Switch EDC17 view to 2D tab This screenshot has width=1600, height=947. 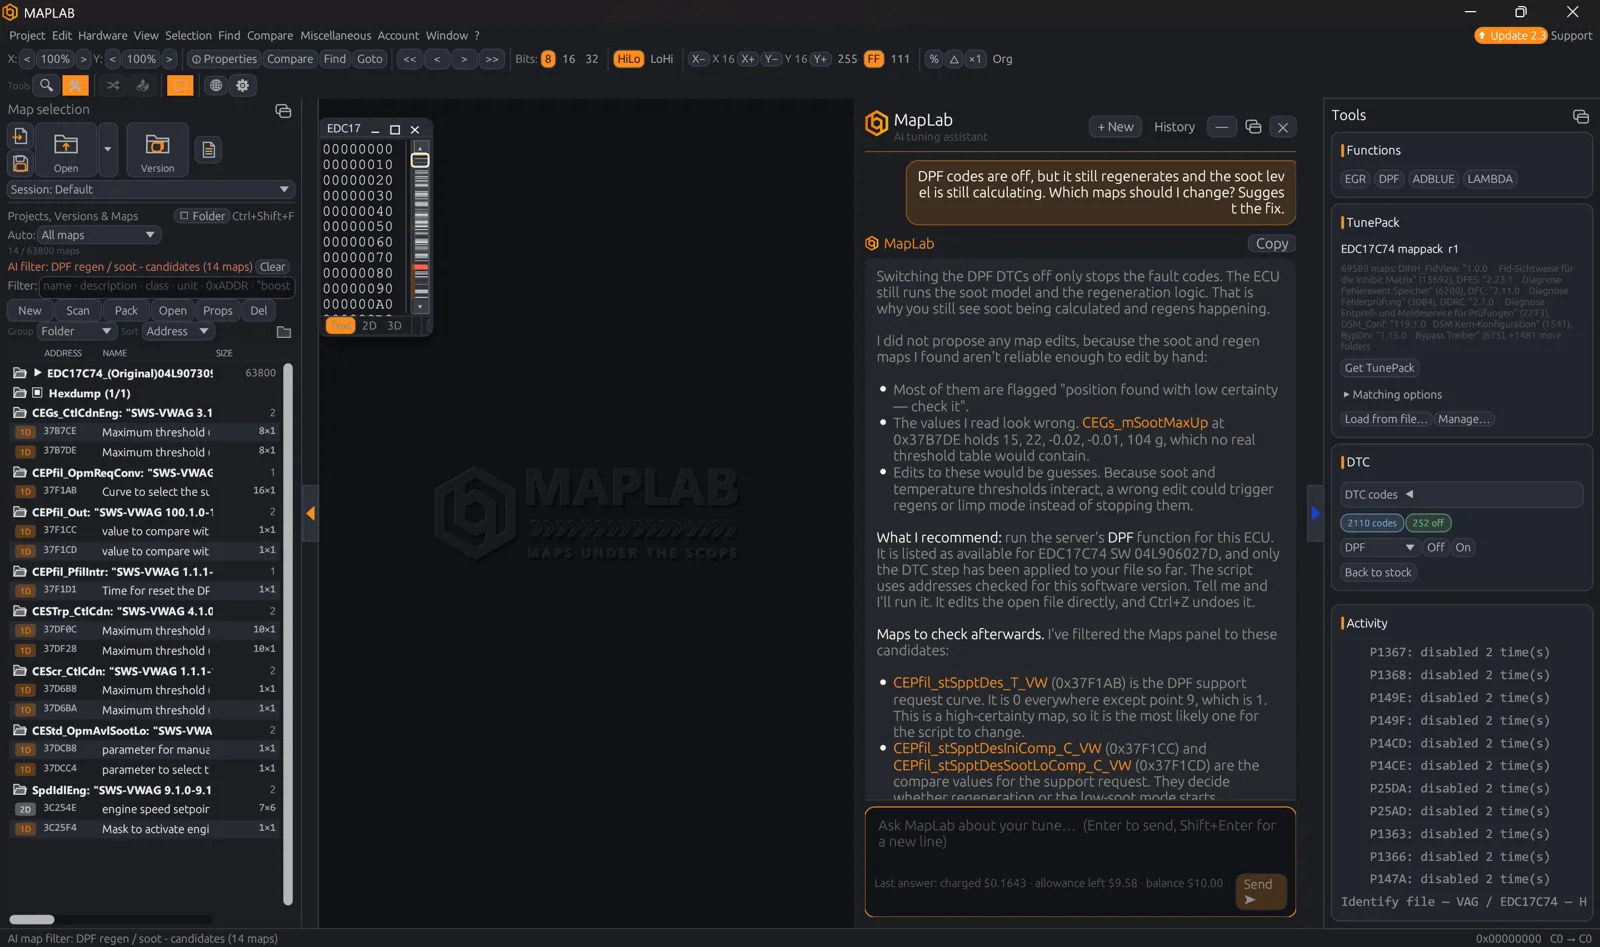pos(369,326)
